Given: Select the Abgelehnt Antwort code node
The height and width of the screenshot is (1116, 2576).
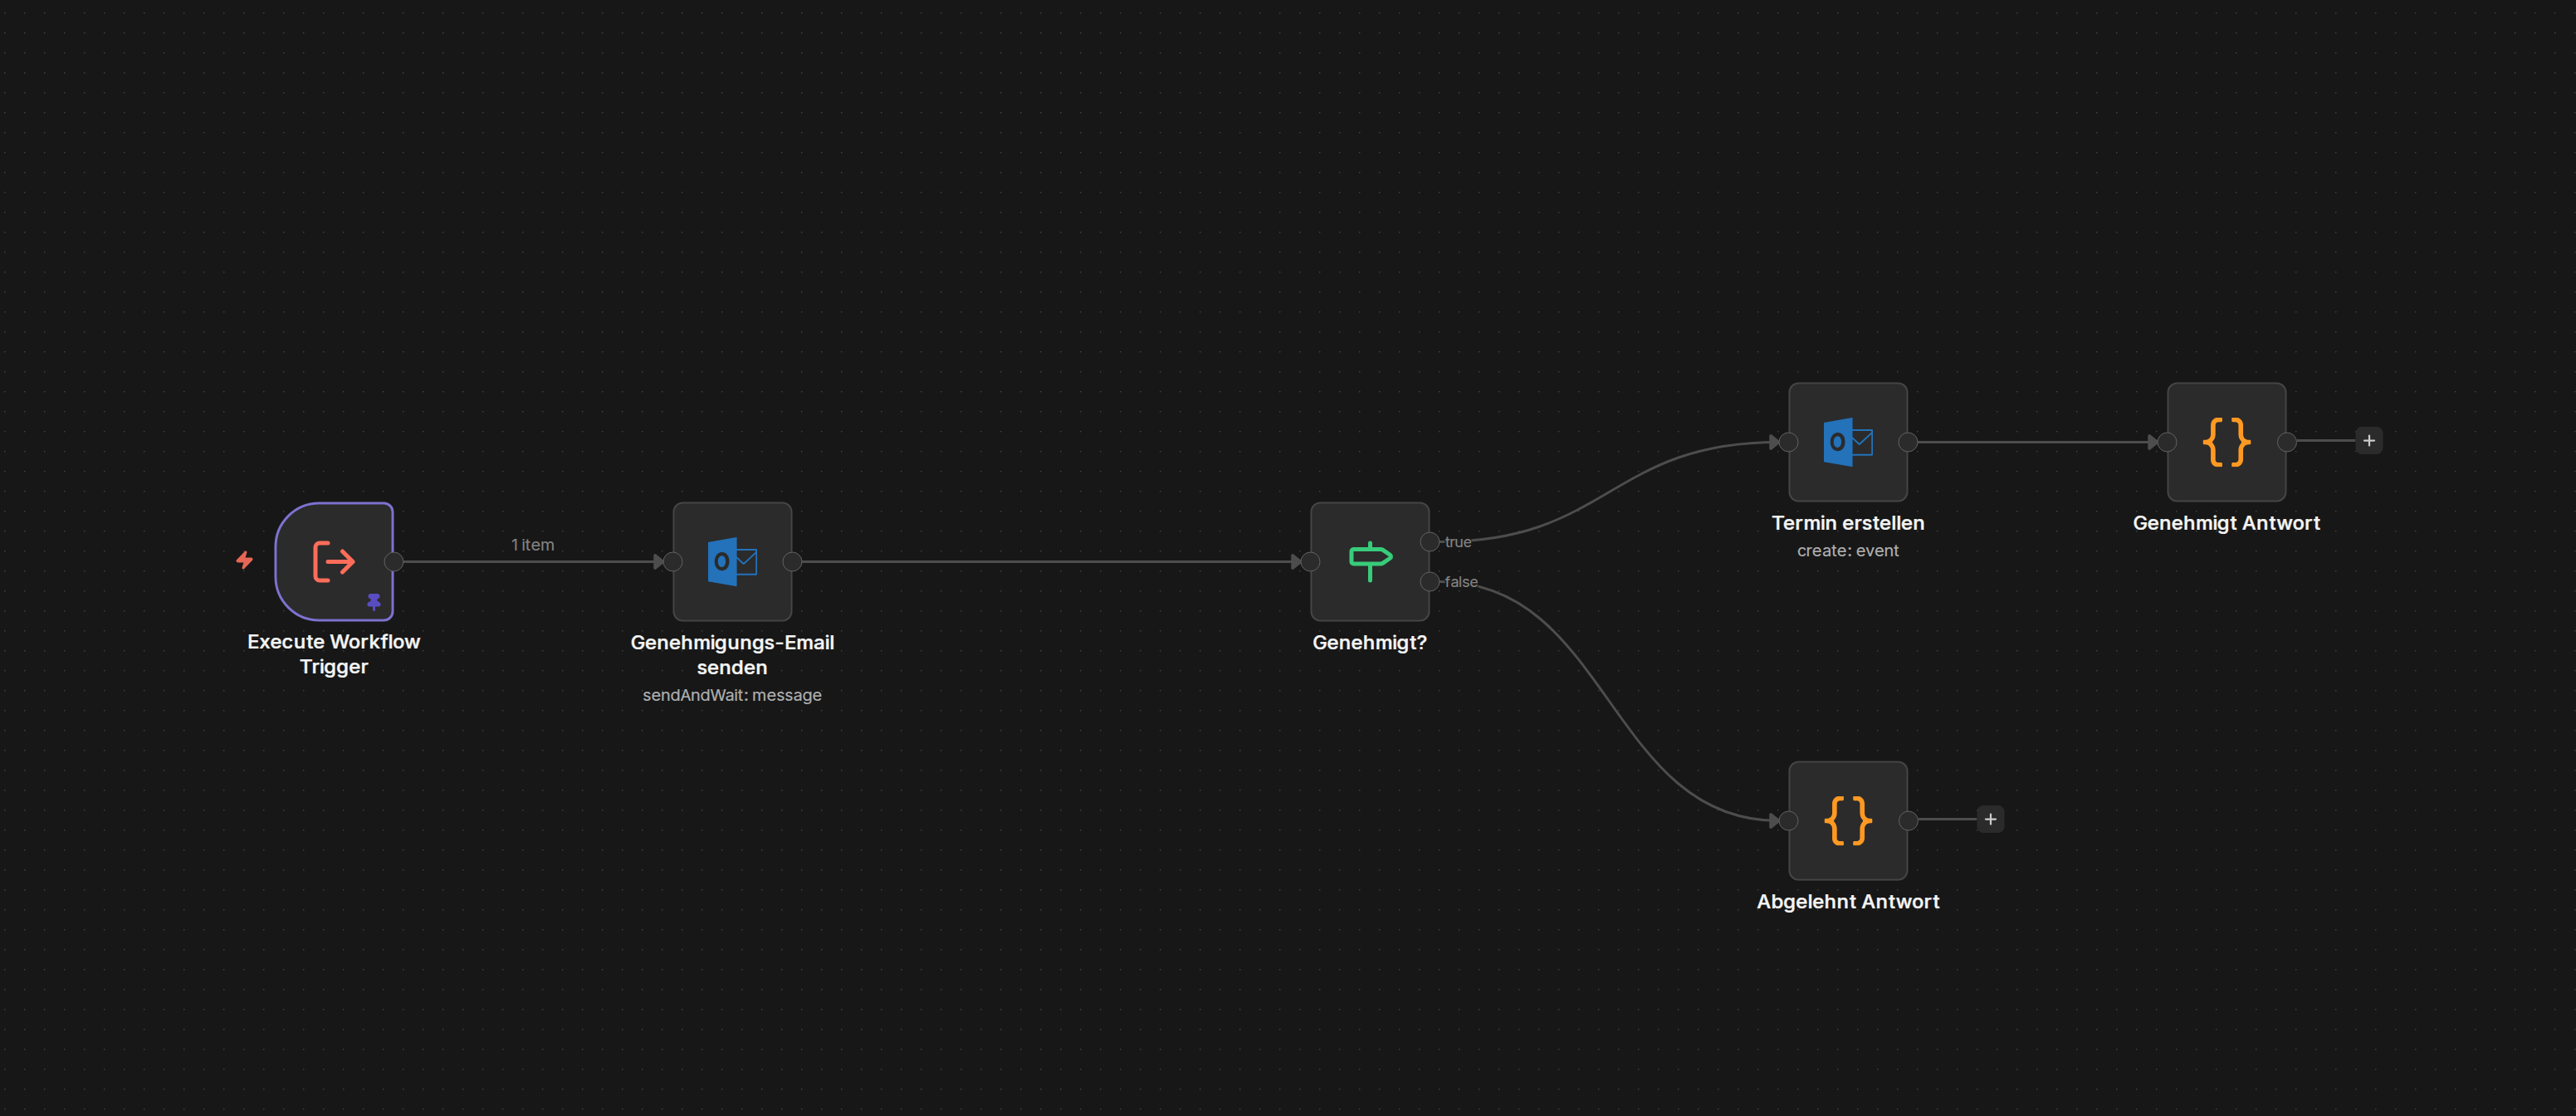Looking at the screenshot, I should [1847, 820].
